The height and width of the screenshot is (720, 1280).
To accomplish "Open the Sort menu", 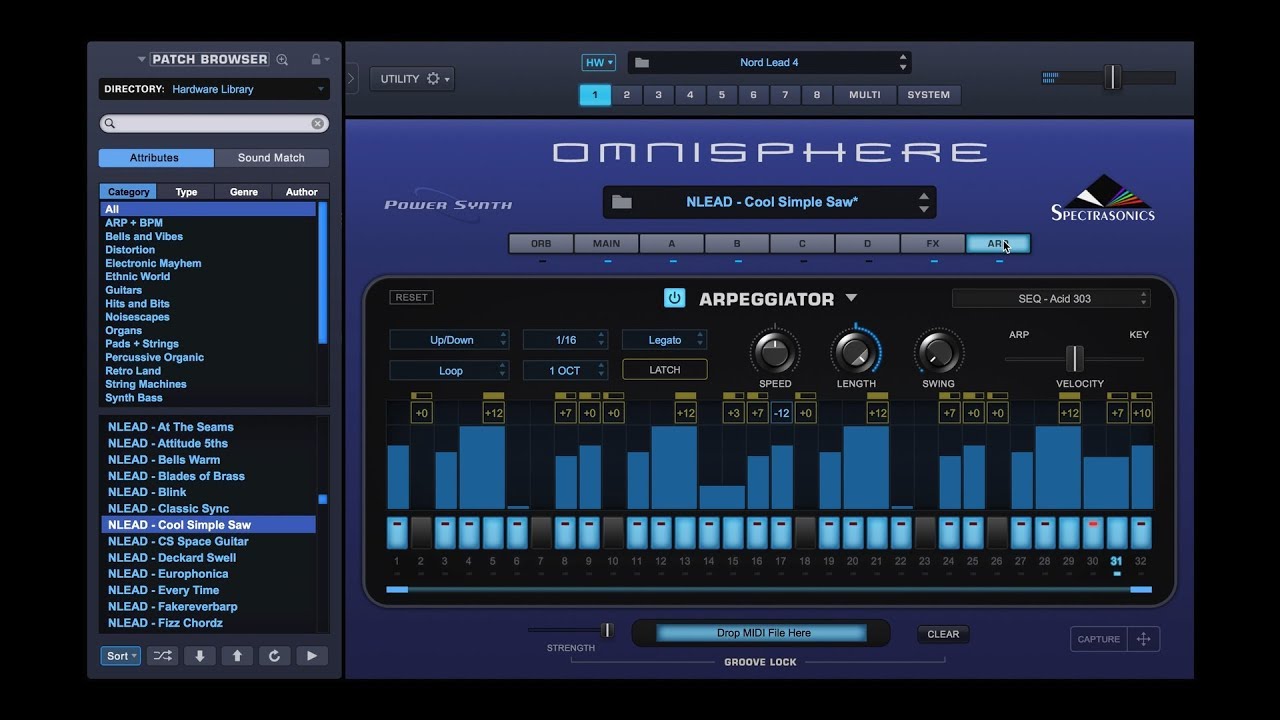I will 120,656.
